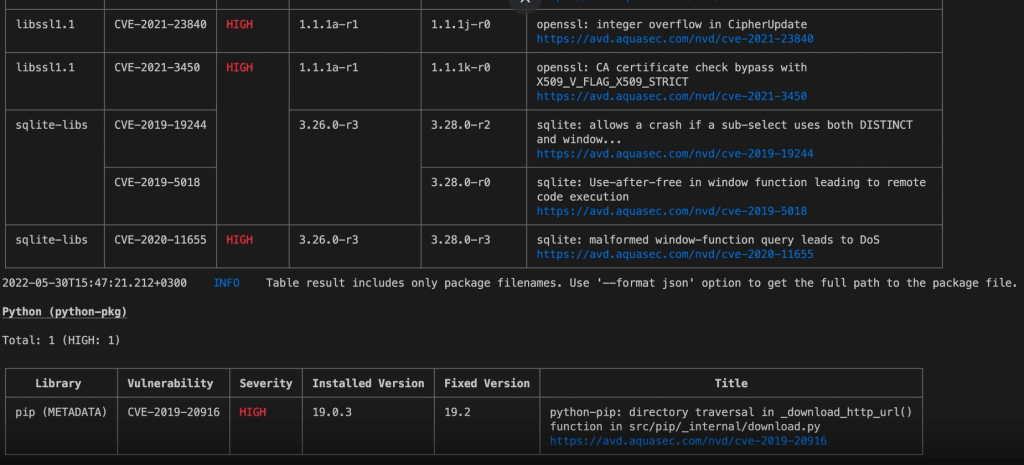
Task: Visit the avd.aquasec.com cve-2019-5018 URL
Action: (x=671, y=212)
